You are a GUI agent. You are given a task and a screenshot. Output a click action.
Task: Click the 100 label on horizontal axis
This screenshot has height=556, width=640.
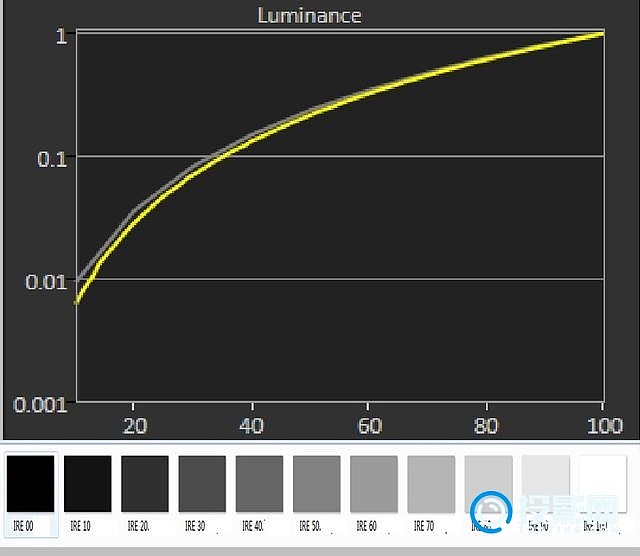[x=601, y=425]
